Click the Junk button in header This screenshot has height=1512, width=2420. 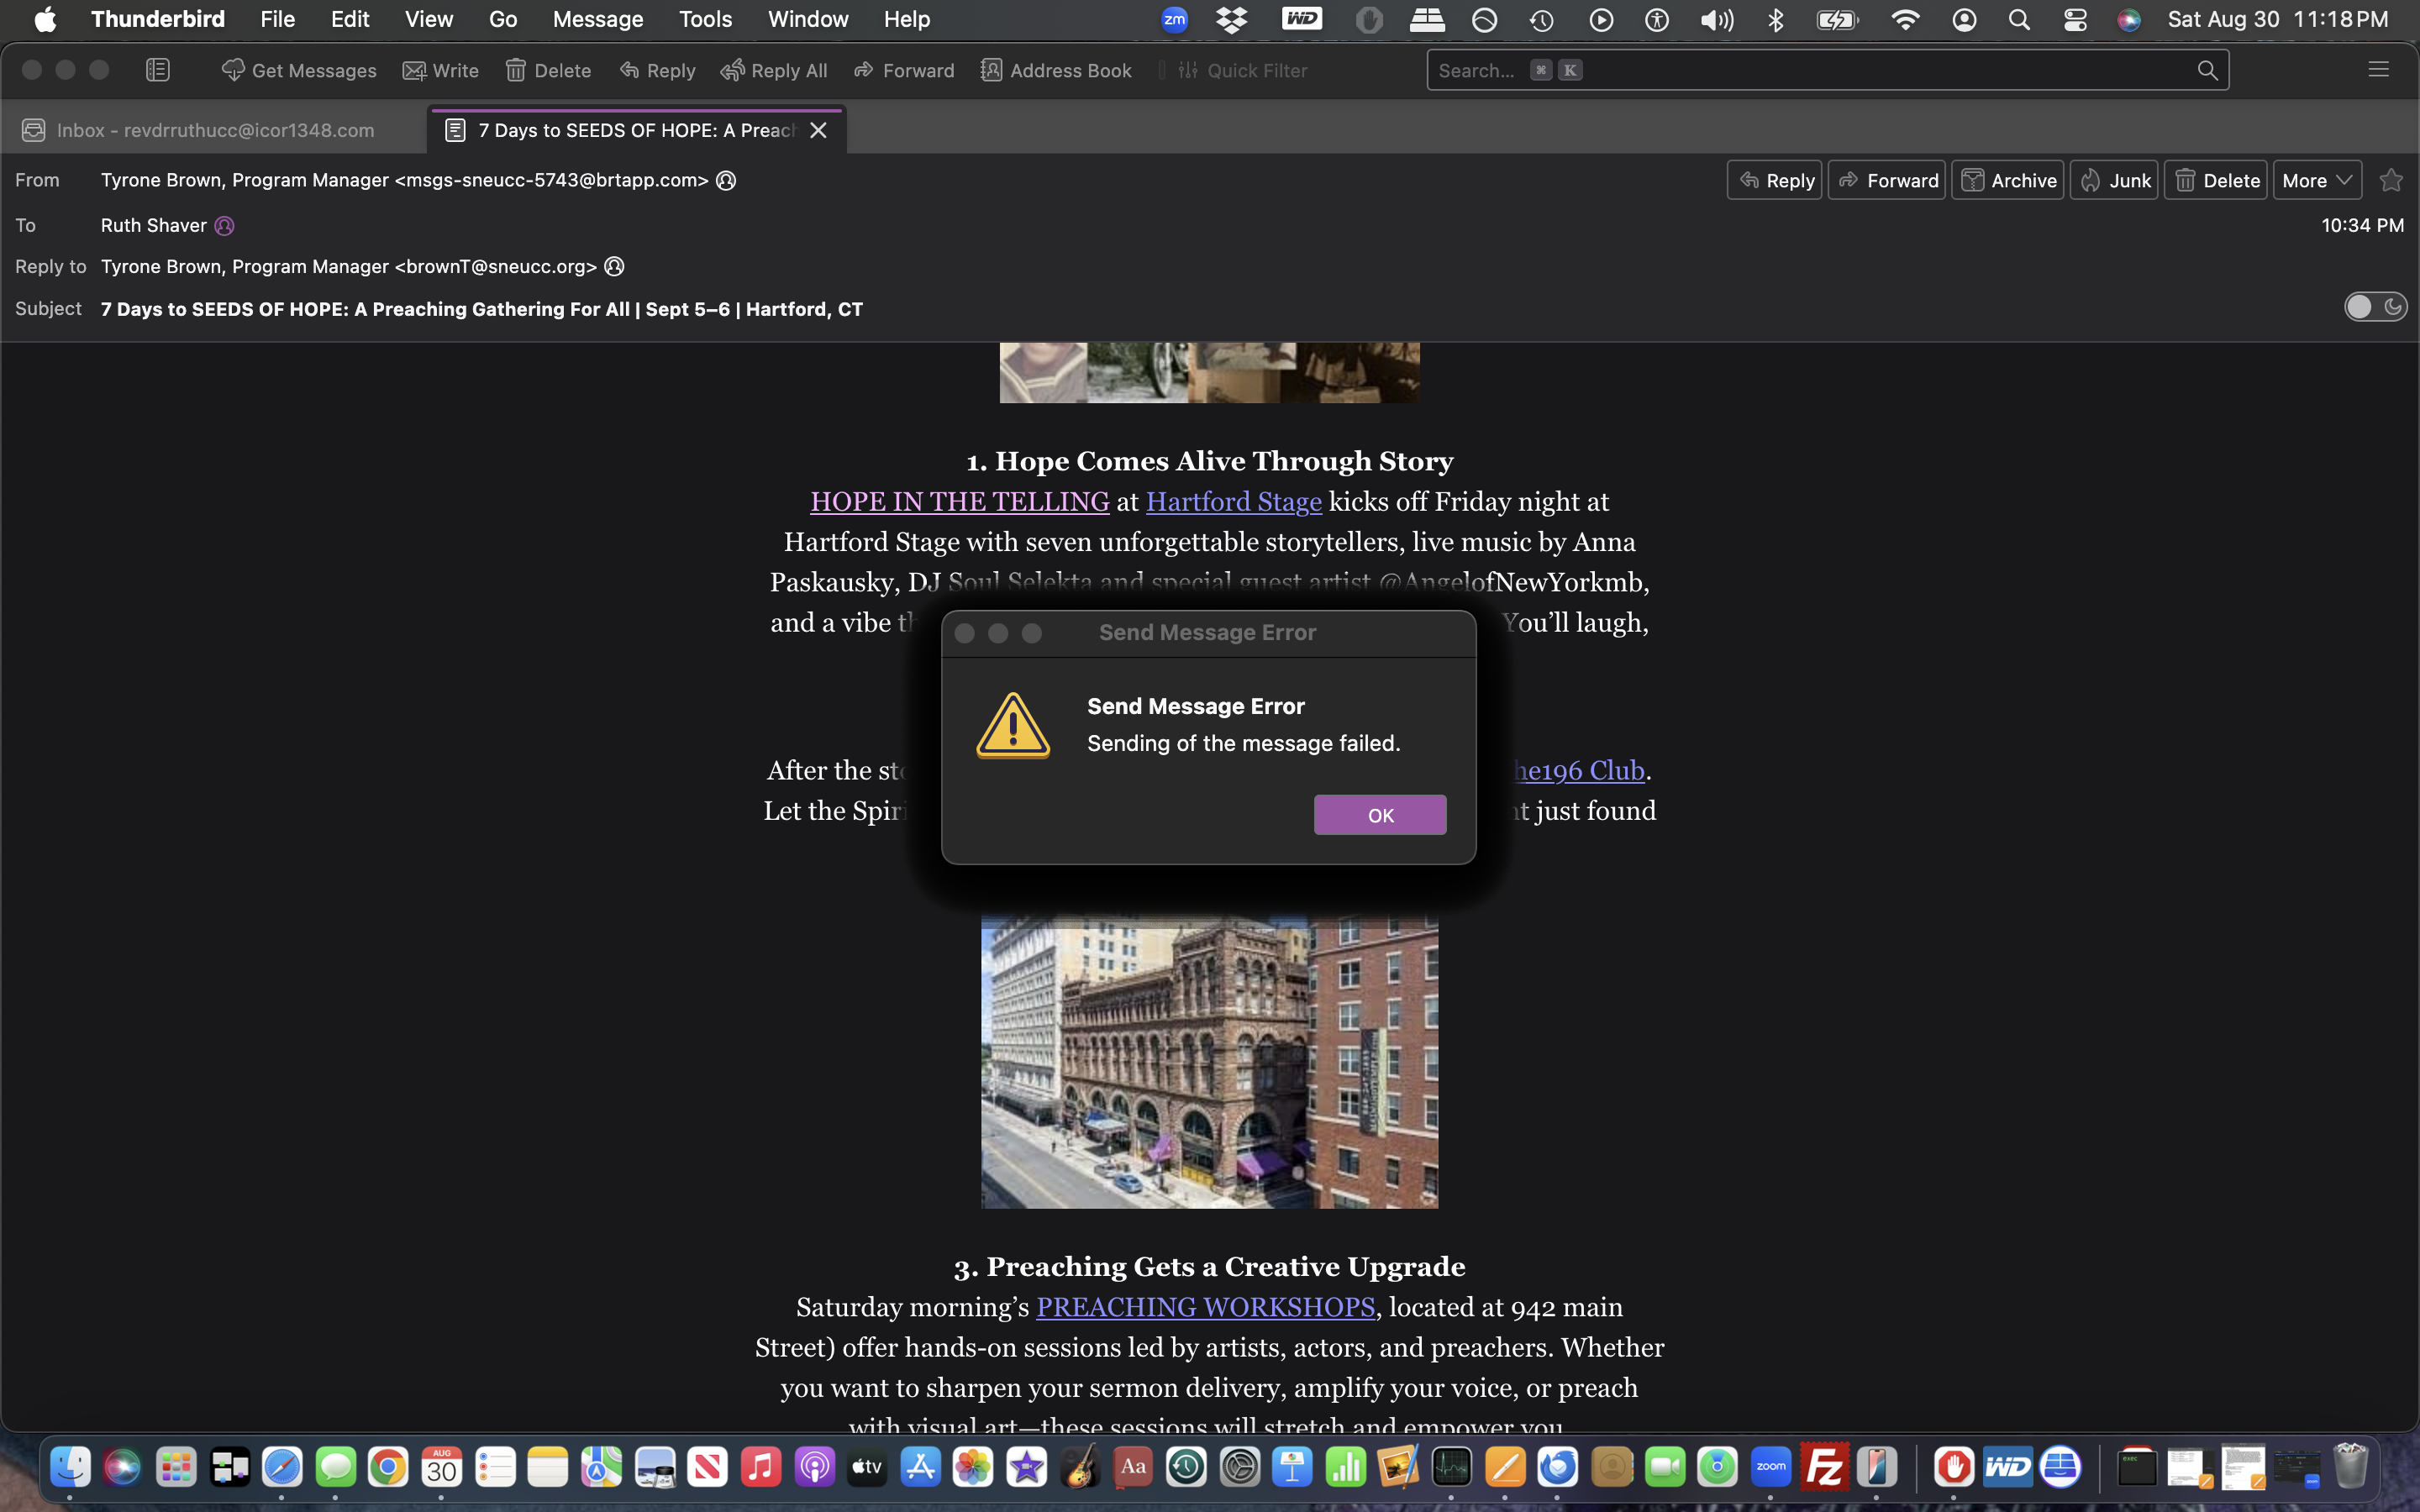[x=2114, y=180]
